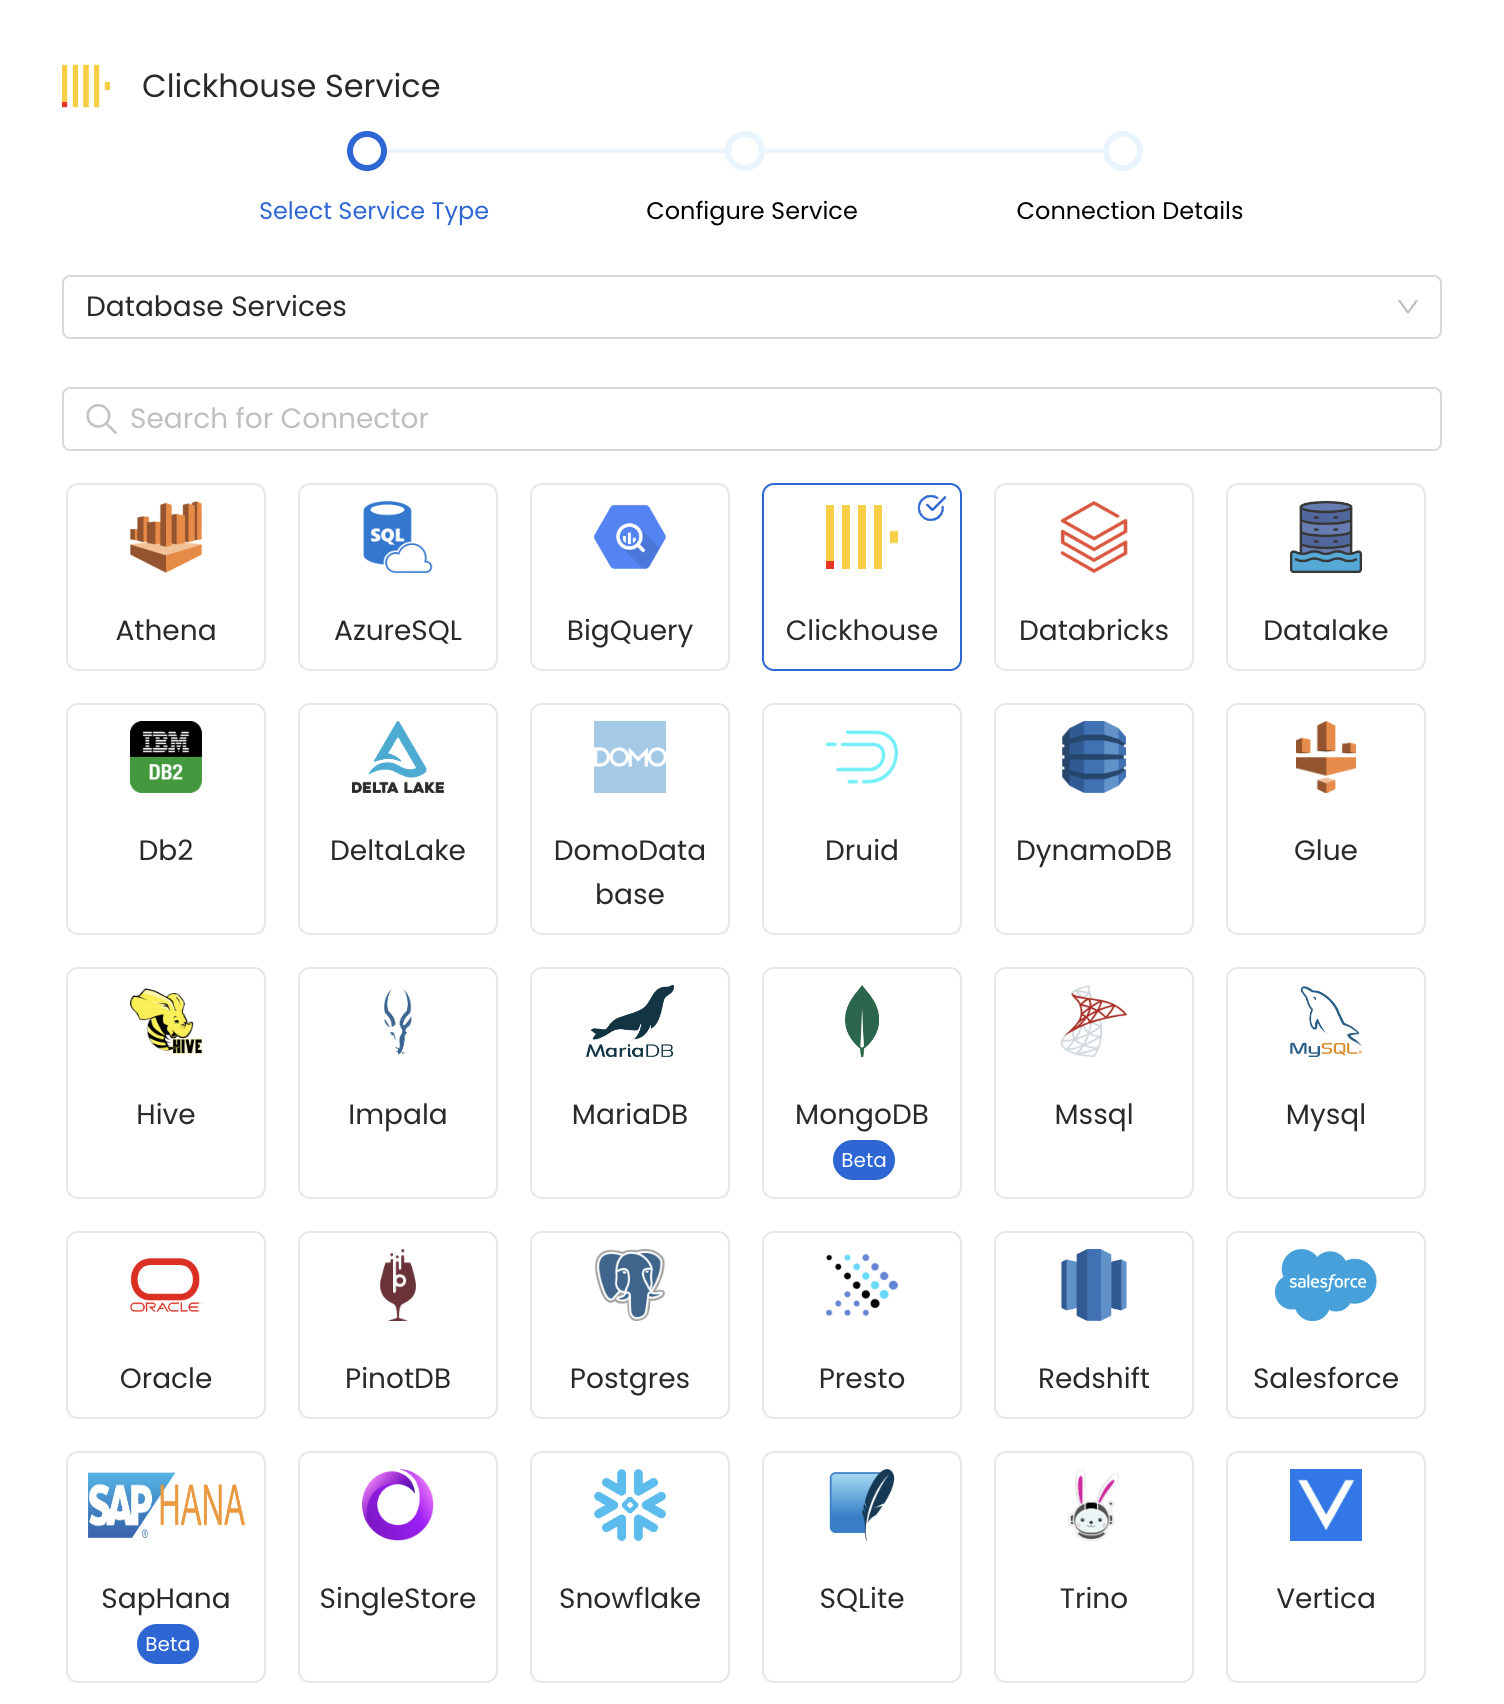Select the MongoDB leaf icon

[x=861, y=1021]
